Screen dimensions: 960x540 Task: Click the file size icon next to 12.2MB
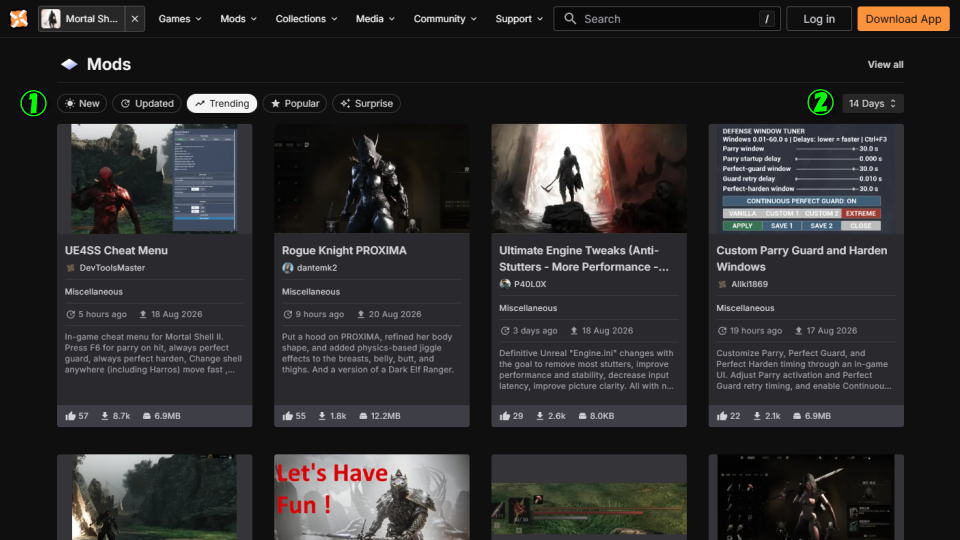(363, 416)
